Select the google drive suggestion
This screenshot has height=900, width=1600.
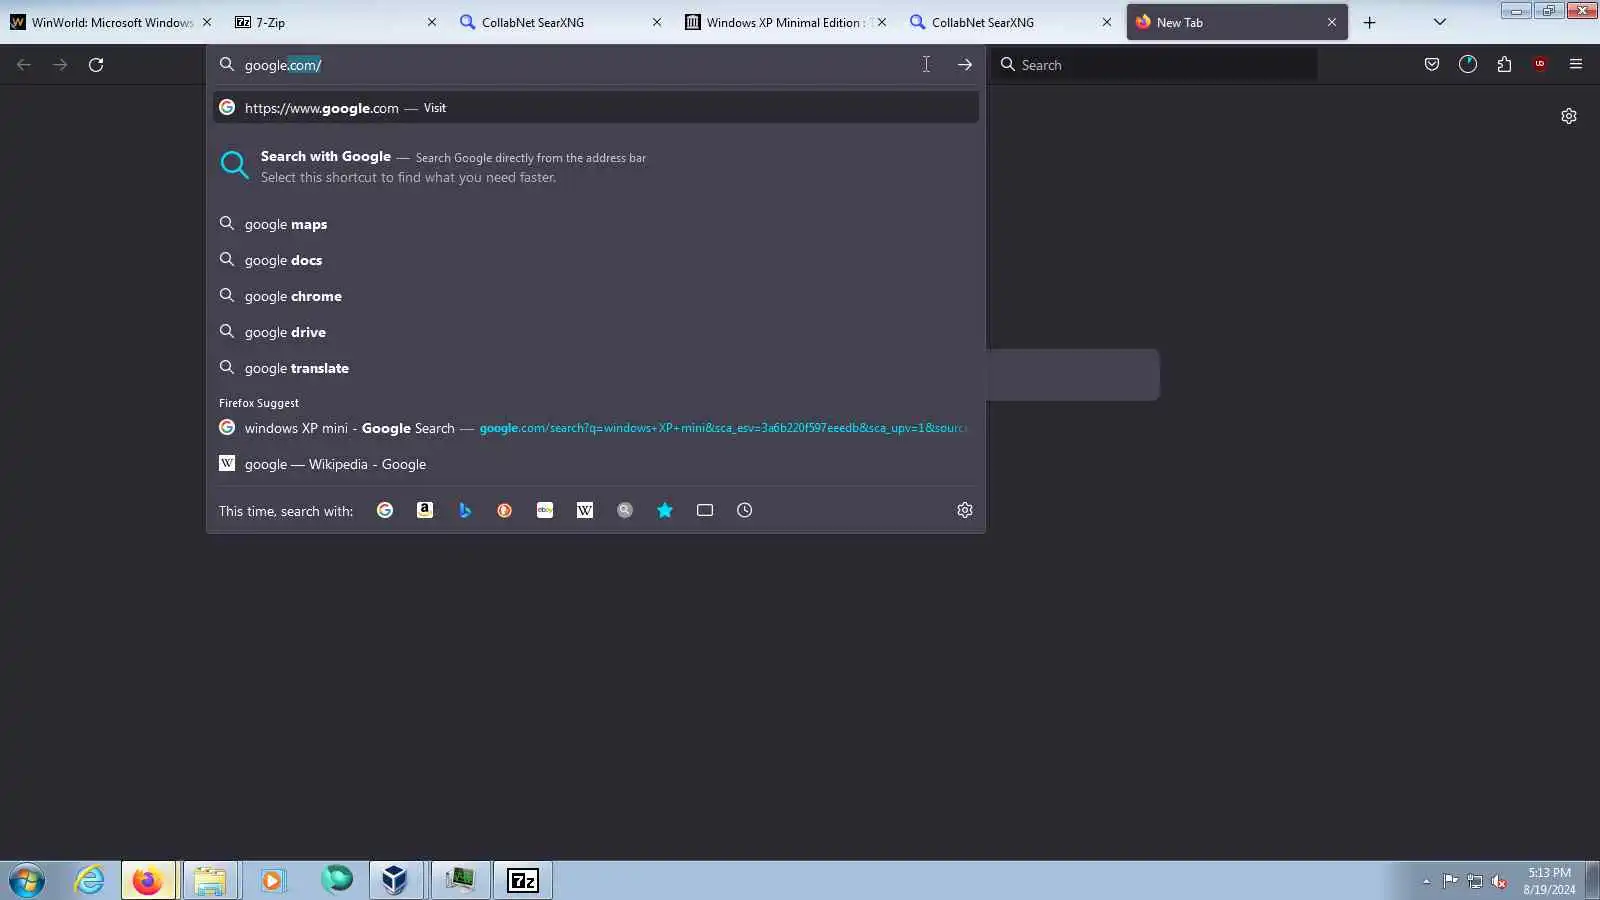(595, 332)
